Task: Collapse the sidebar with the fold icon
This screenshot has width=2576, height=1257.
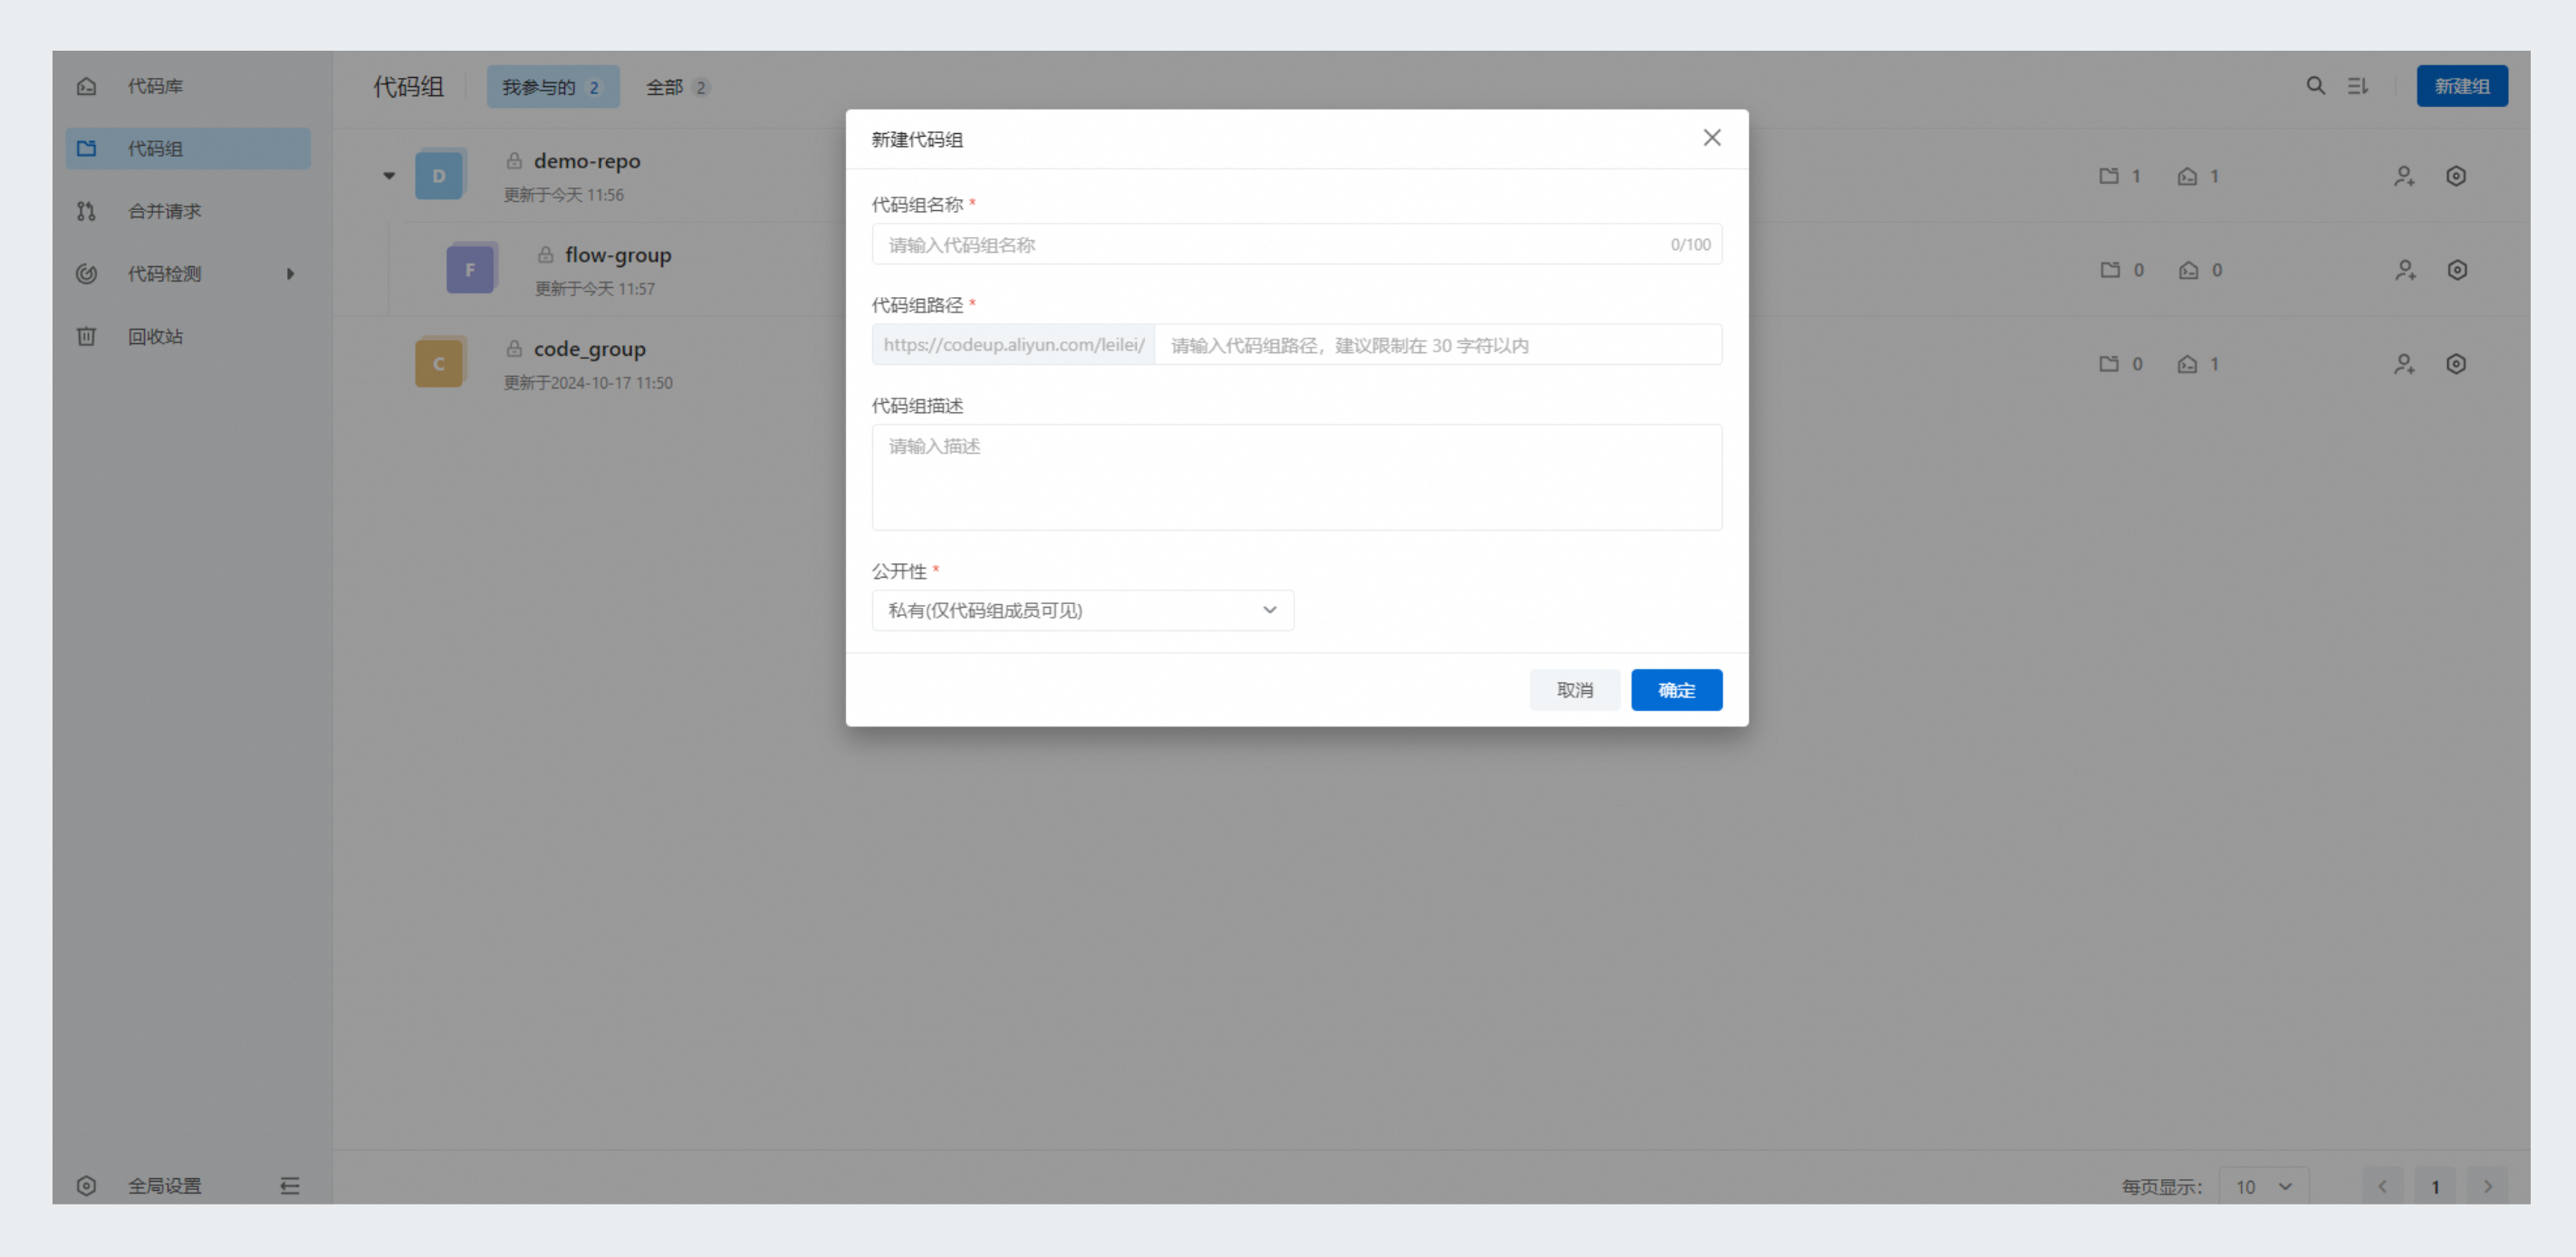Action: [x=290, y=1185]
